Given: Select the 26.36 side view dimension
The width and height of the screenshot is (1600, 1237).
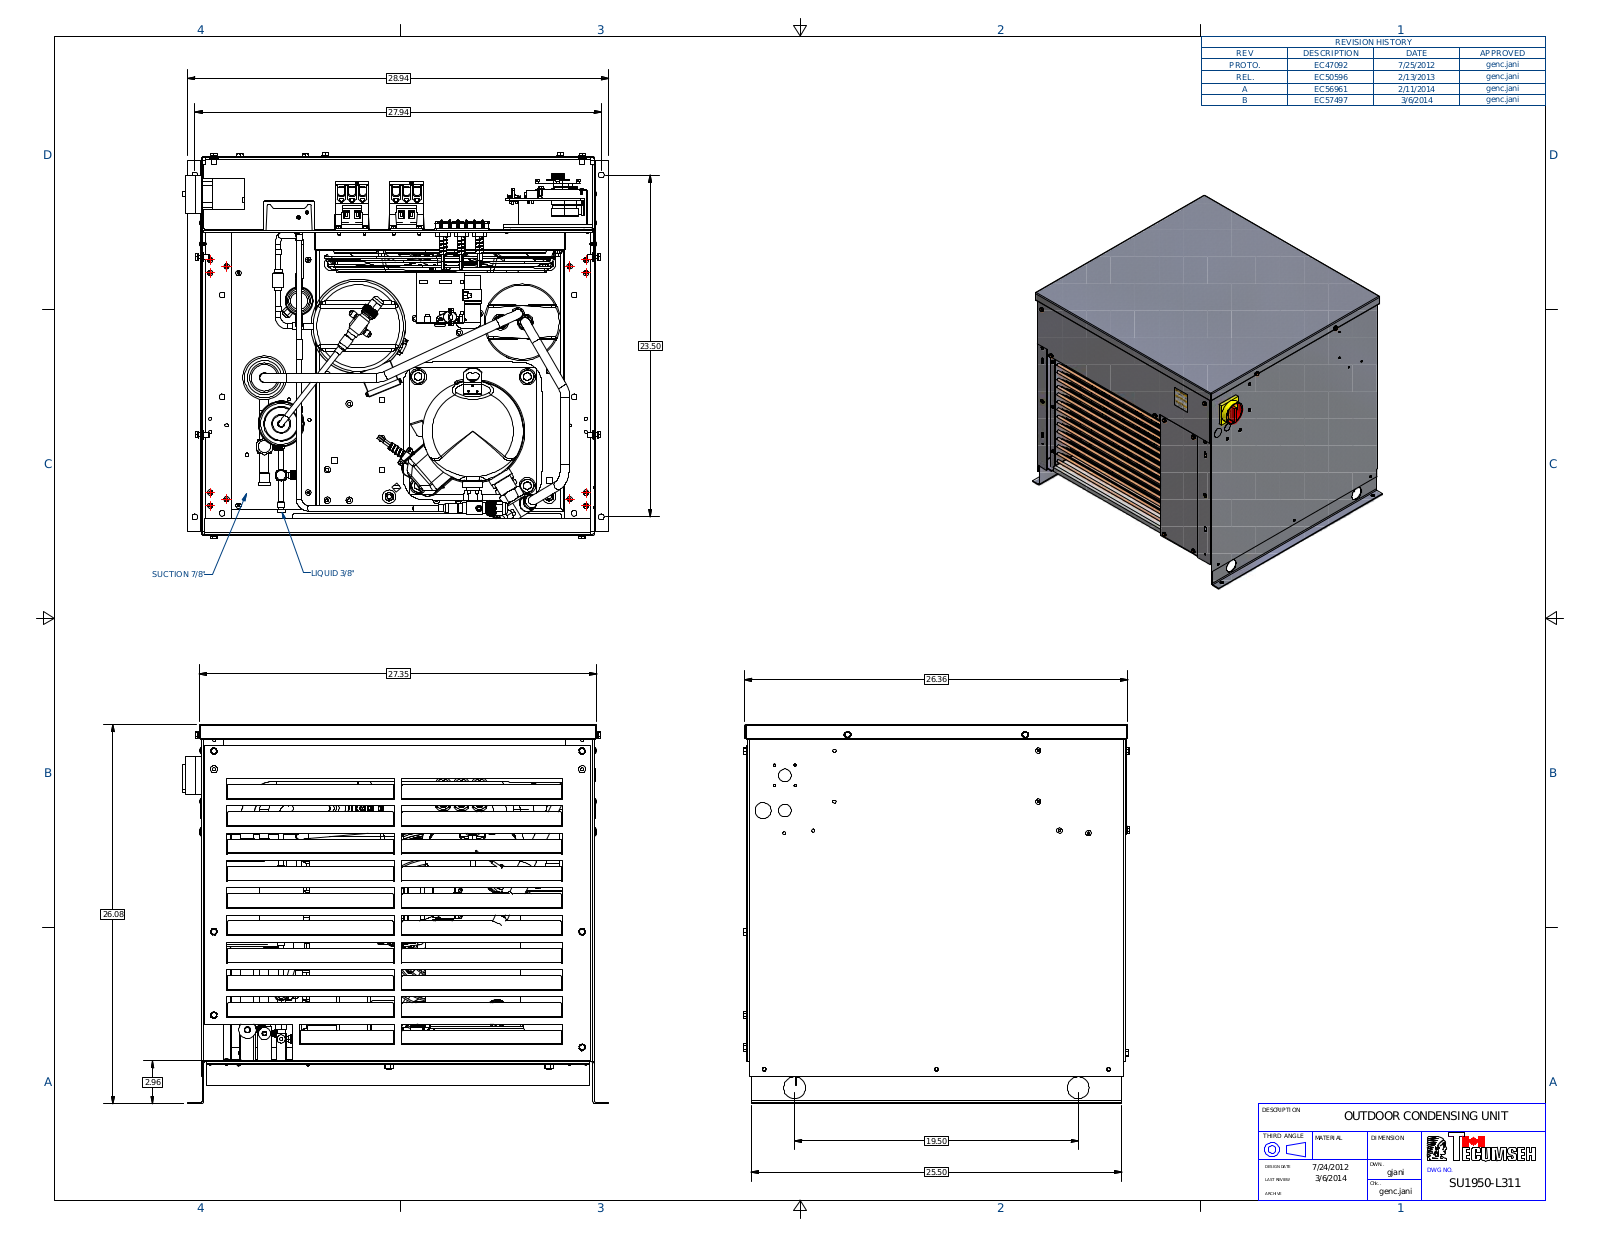Looking at the screenshot, I should [x=936, y=679].
